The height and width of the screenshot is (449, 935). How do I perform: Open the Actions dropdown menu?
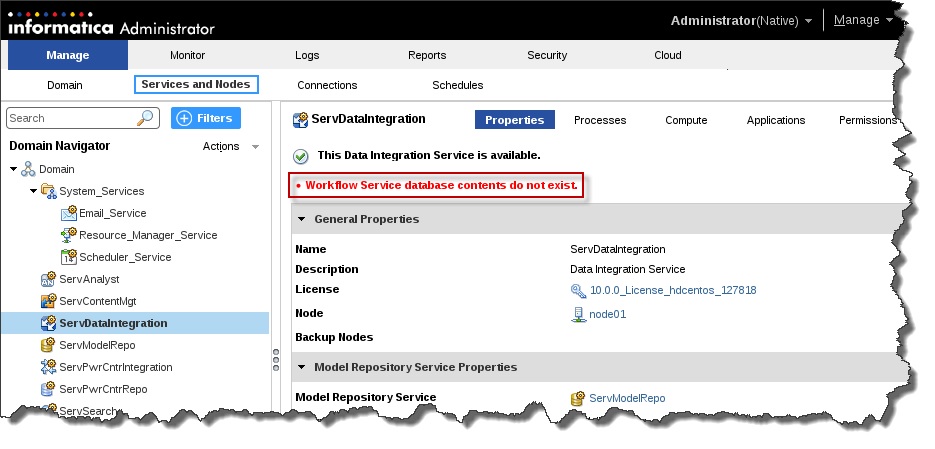click(x=231, y=147)
